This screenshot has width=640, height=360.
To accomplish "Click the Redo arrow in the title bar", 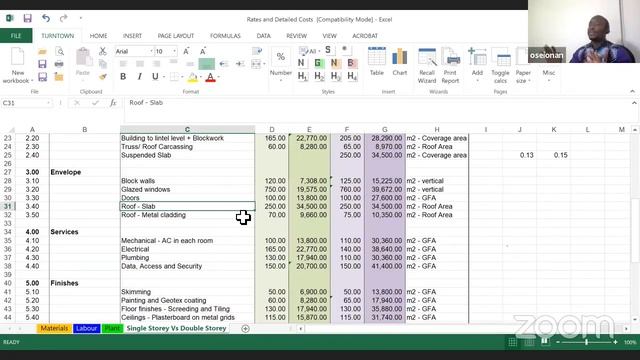I will pos(63,18).
